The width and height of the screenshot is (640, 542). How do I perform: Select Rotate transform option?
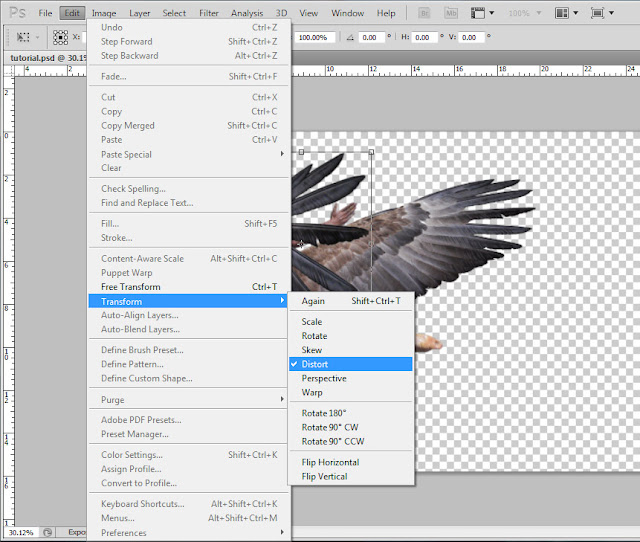pos(350,336)
